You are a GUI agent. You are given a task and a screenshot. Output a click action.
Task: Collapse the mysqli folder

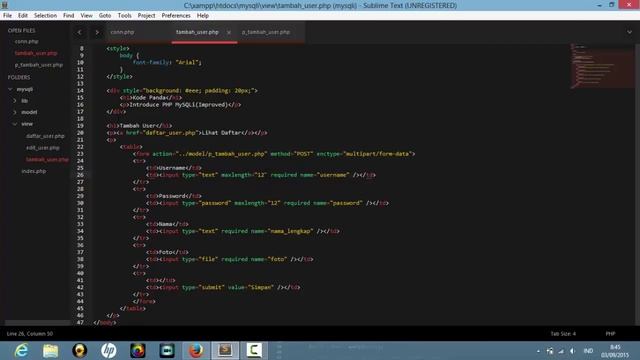click(x=10, y=89)
